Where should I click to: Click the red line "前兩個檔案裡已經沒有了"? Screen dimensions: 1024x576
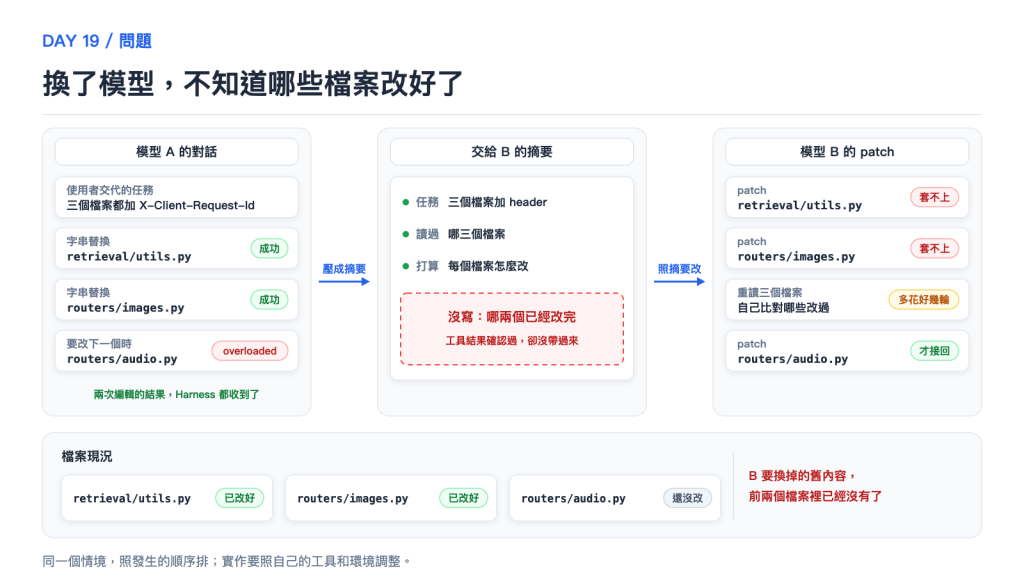click(x=815, y=496)
